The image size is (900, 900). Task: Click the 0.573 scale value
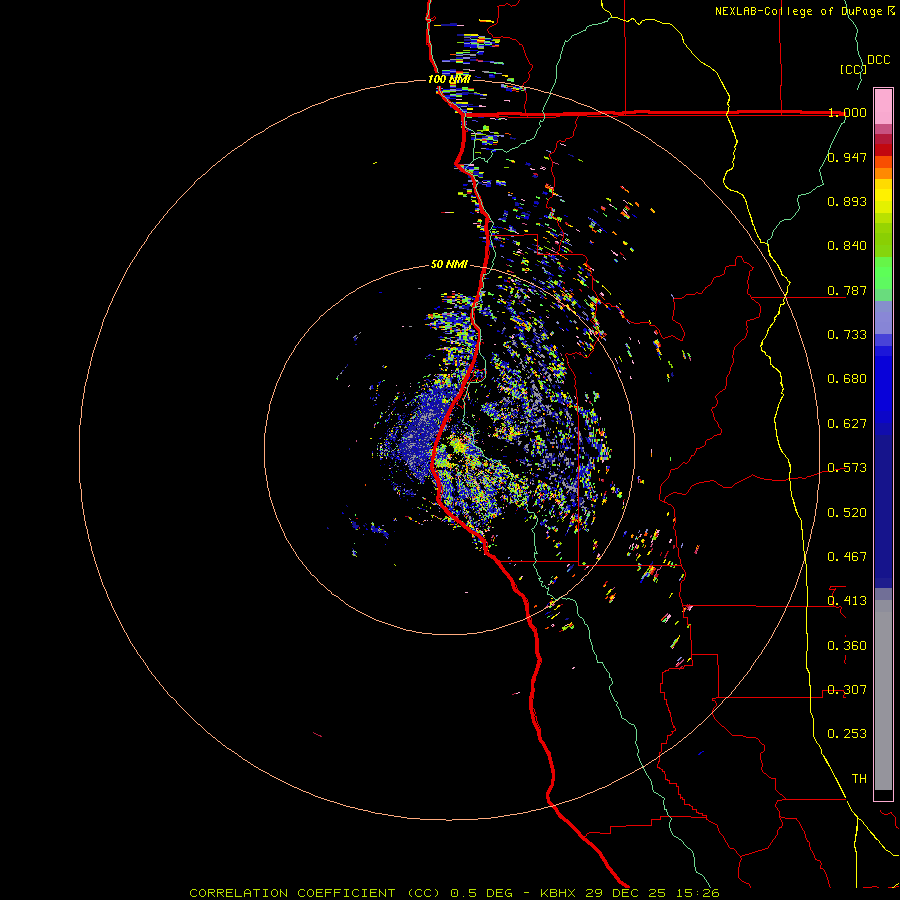[847, 468]
